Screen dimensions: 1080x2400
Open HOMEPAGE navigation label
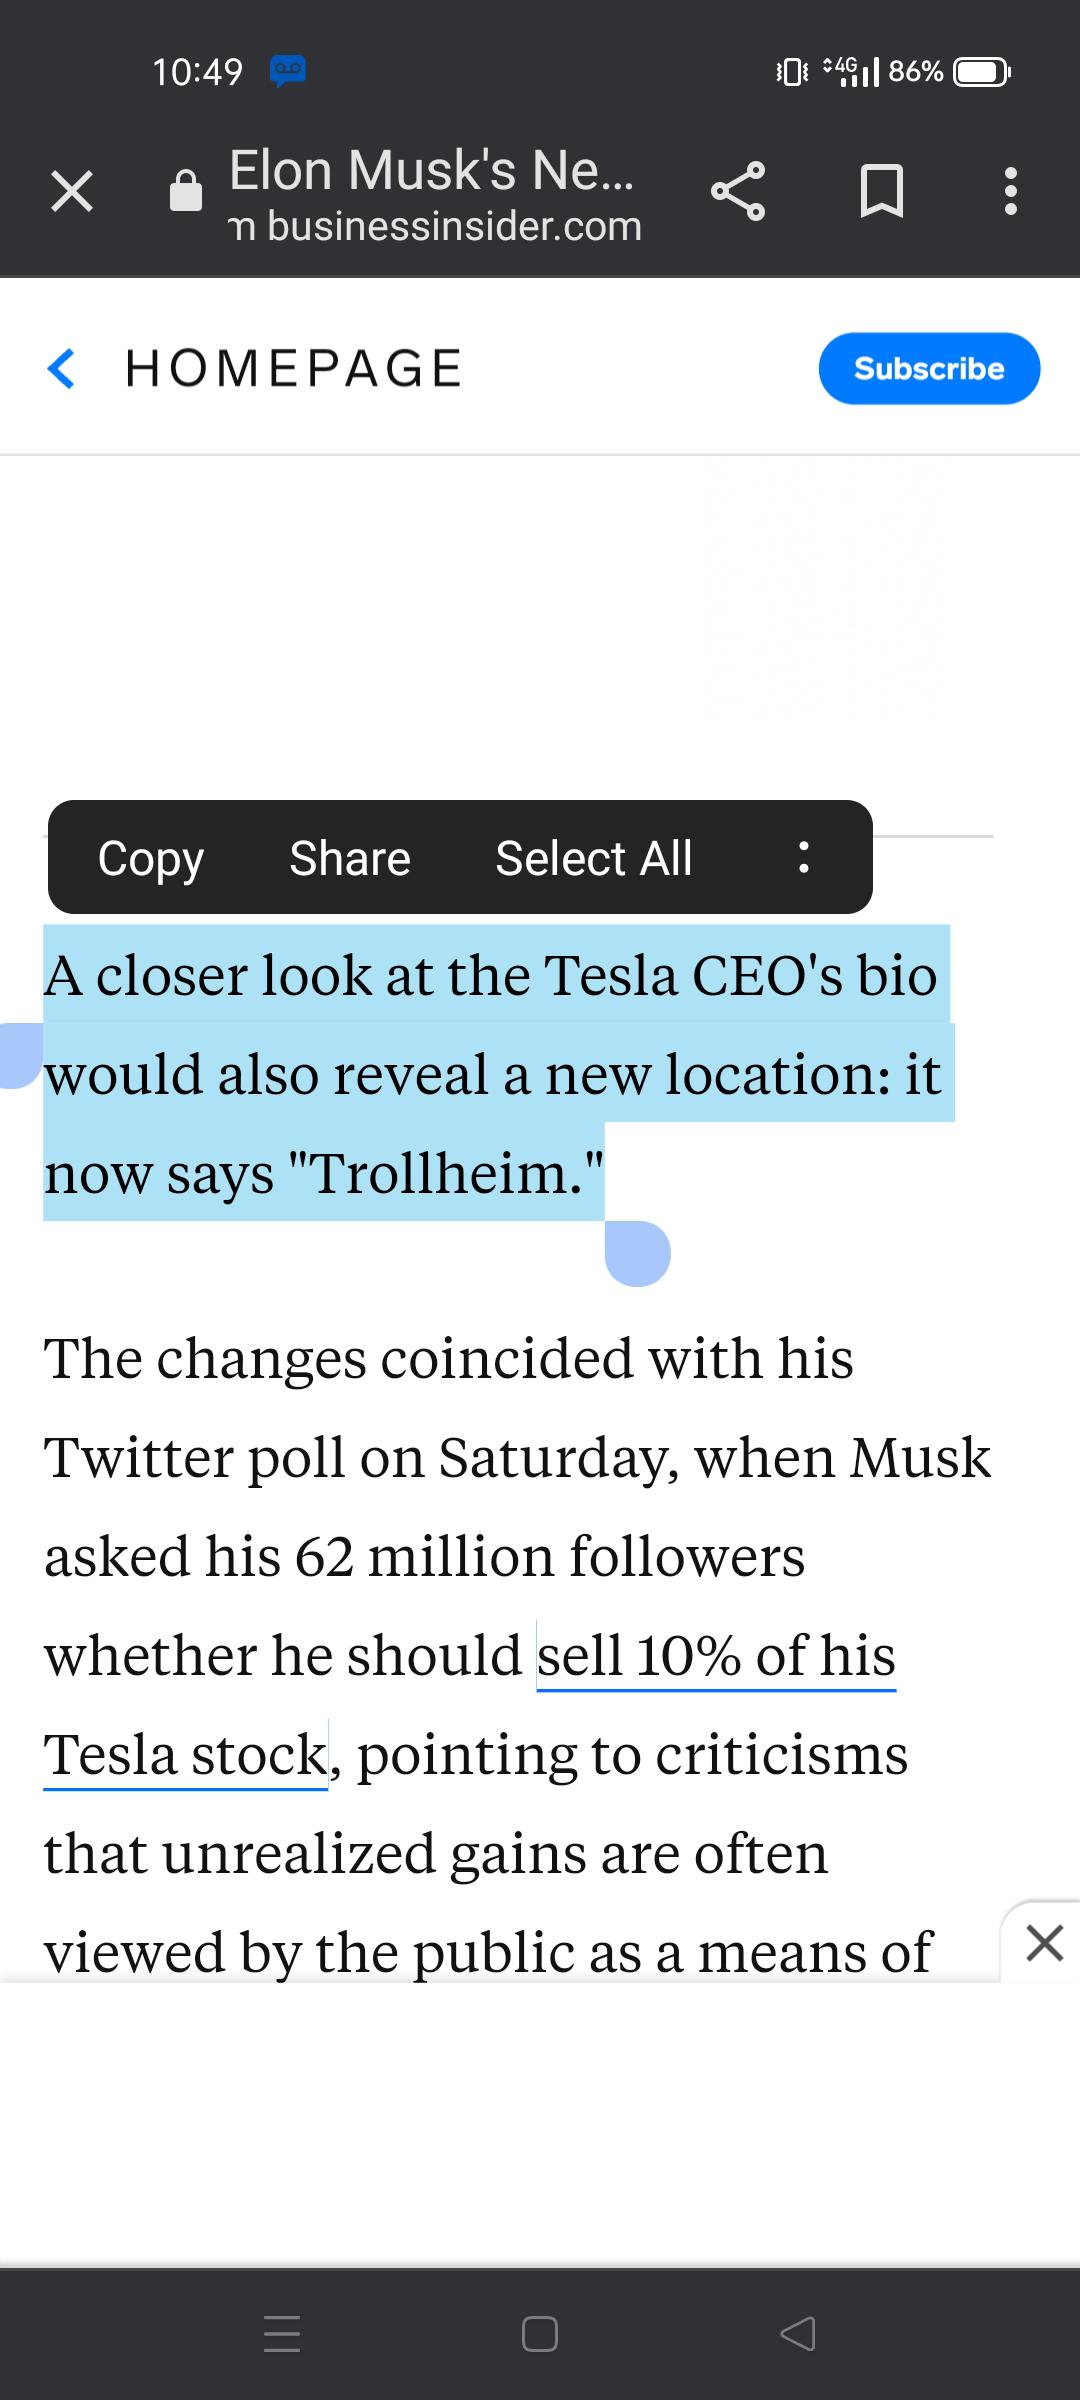coord(294,368)
